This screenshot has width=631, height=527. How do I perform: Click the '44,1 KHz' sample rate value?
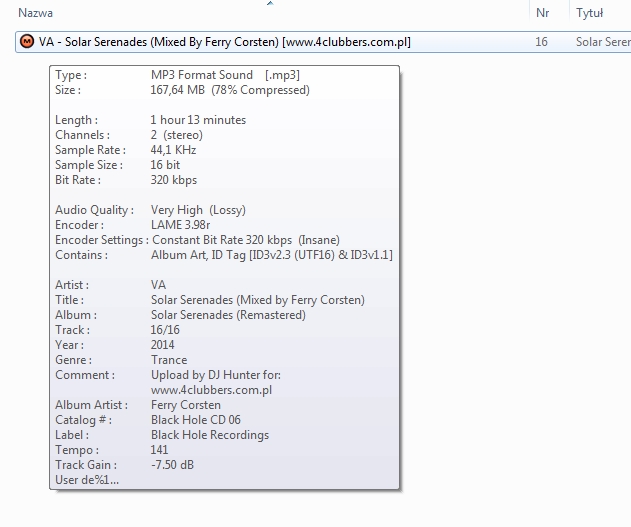173,150
